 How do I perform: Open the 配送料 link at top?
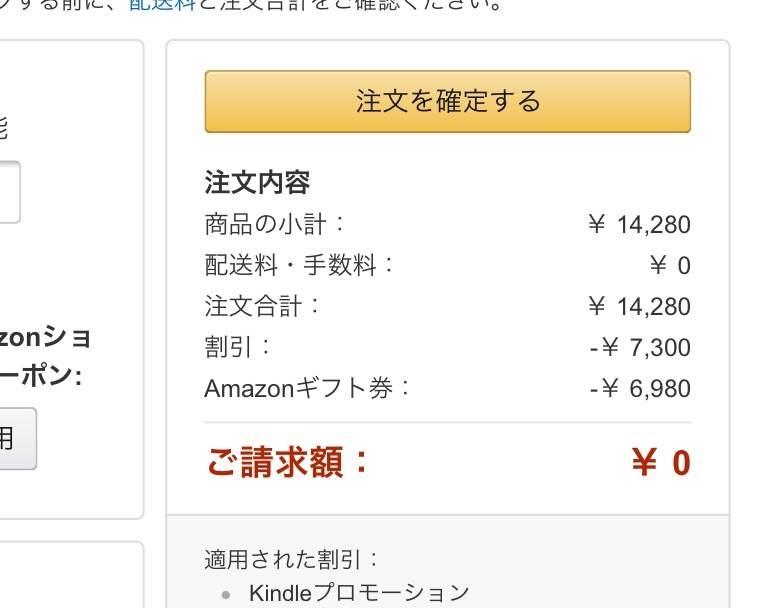tap(156, 5)
